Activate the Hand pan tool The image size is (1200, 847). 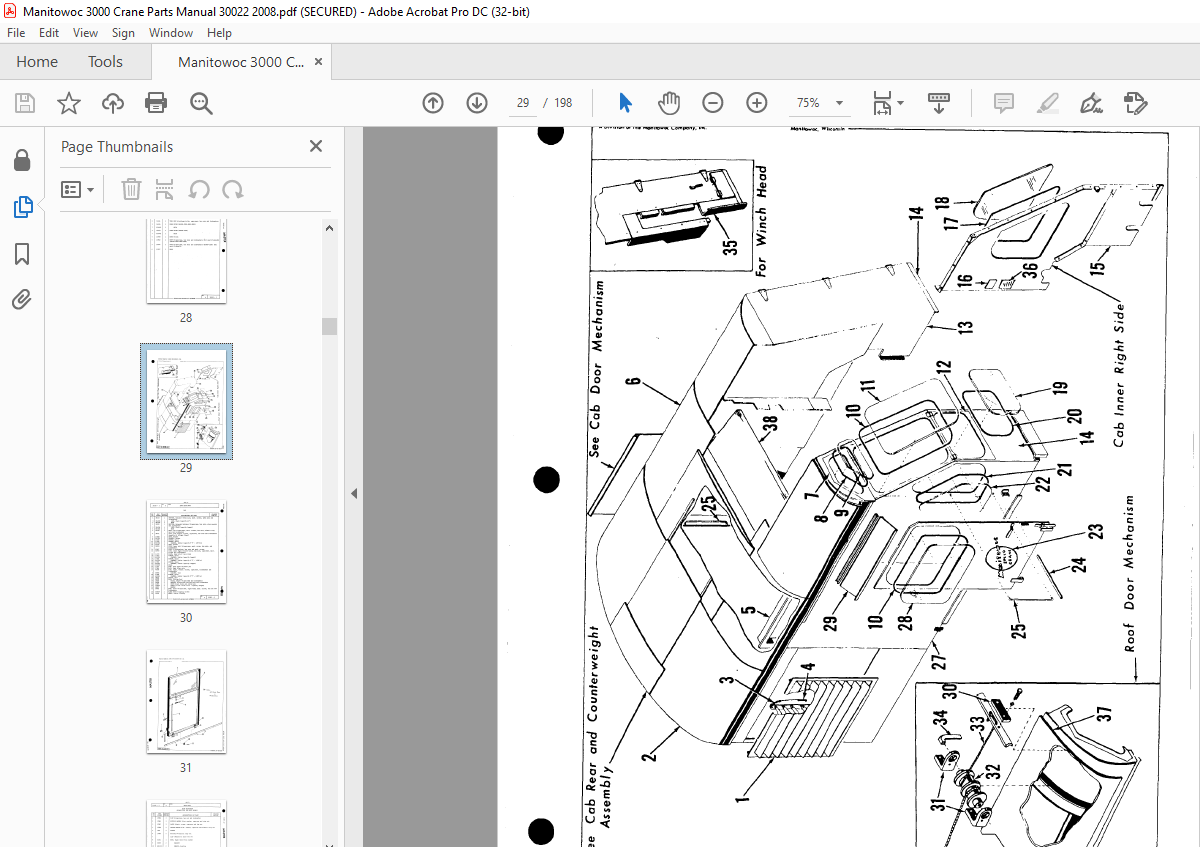click(669, 103)
